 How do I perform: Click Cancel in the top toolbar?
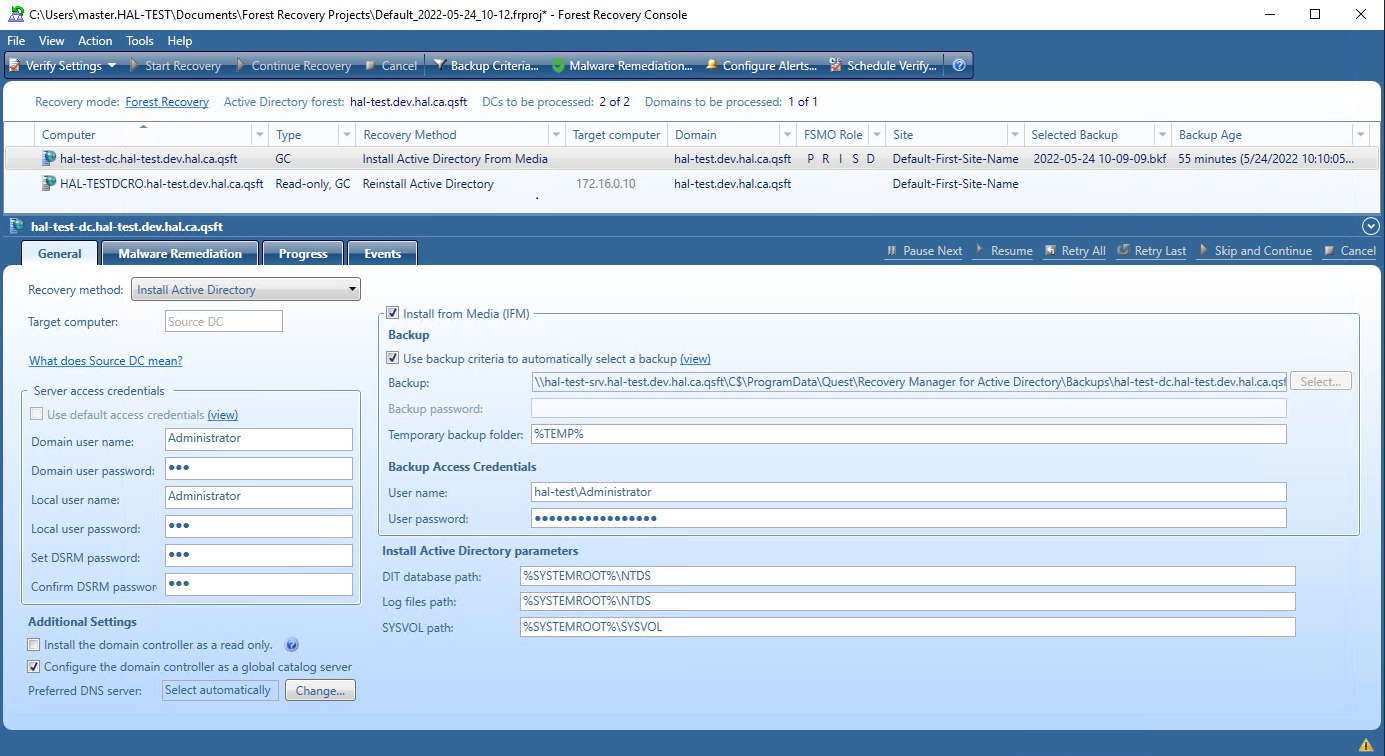point(391,66)
